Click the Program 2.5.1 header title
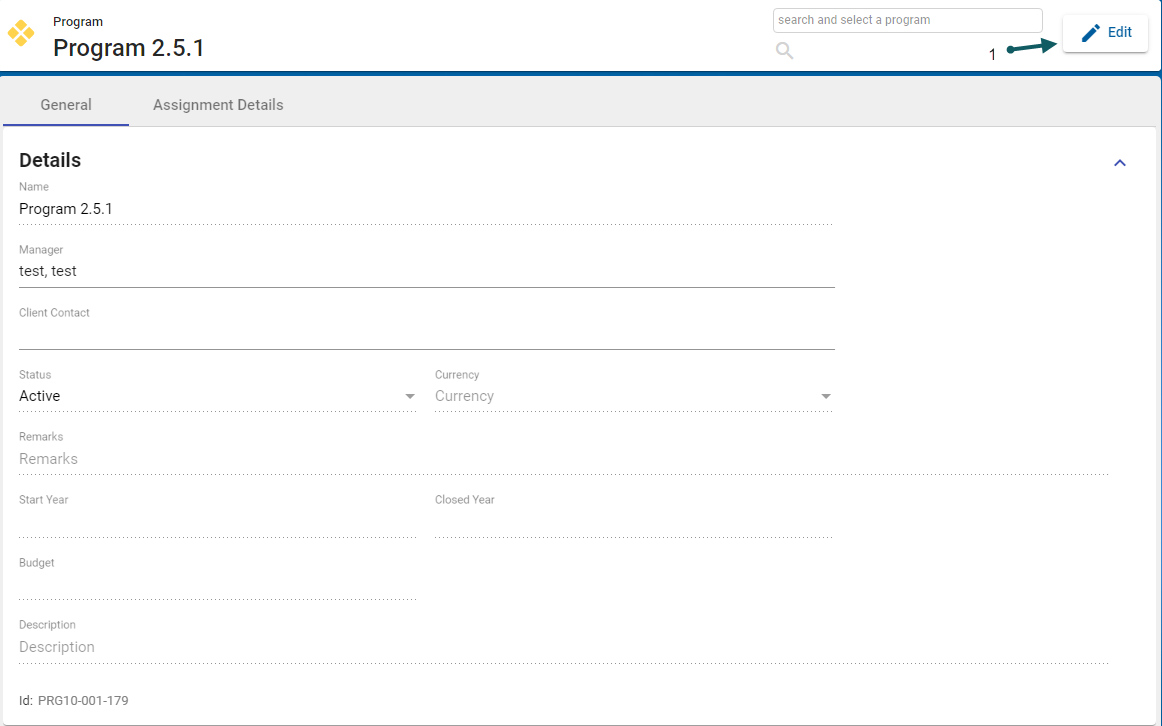Image resolution: width=1162 pixels, height=726 pixels. [129, 48]
